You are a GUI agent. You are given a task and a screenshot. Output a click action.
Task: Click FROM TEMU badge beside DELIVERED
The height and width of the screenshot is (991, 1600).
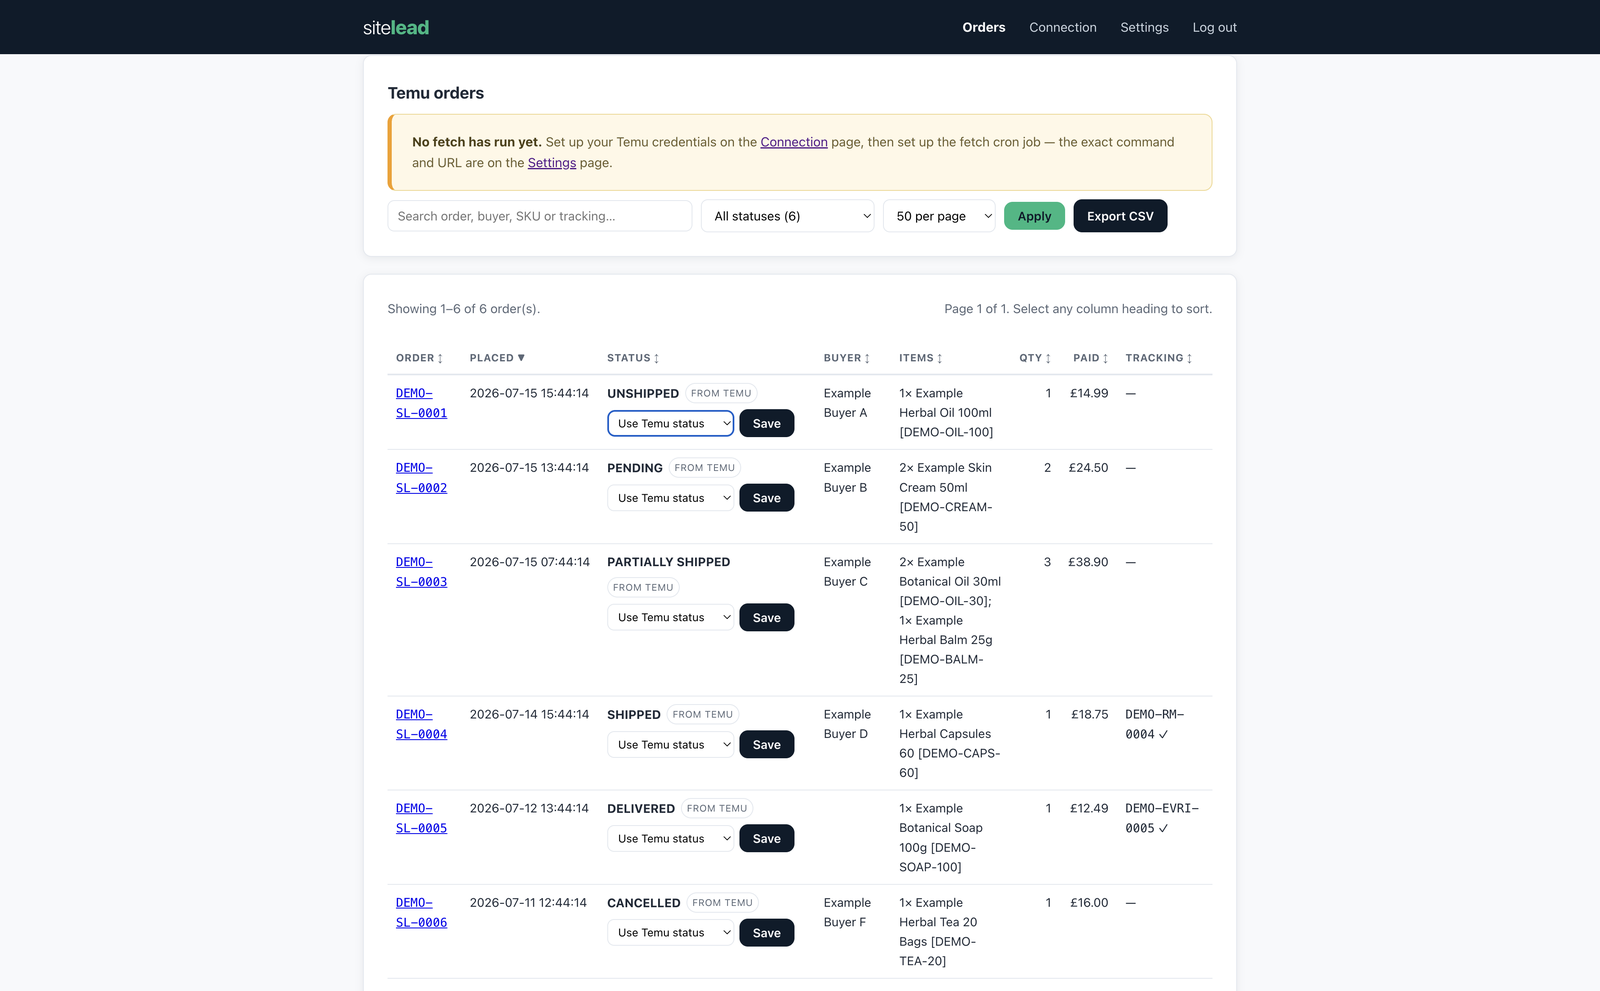717,809
